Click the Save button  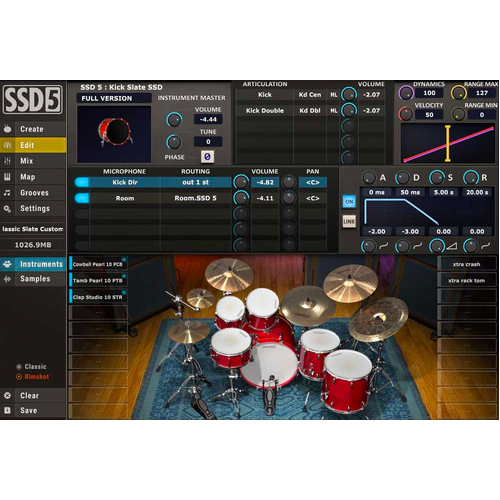(33, 410)
